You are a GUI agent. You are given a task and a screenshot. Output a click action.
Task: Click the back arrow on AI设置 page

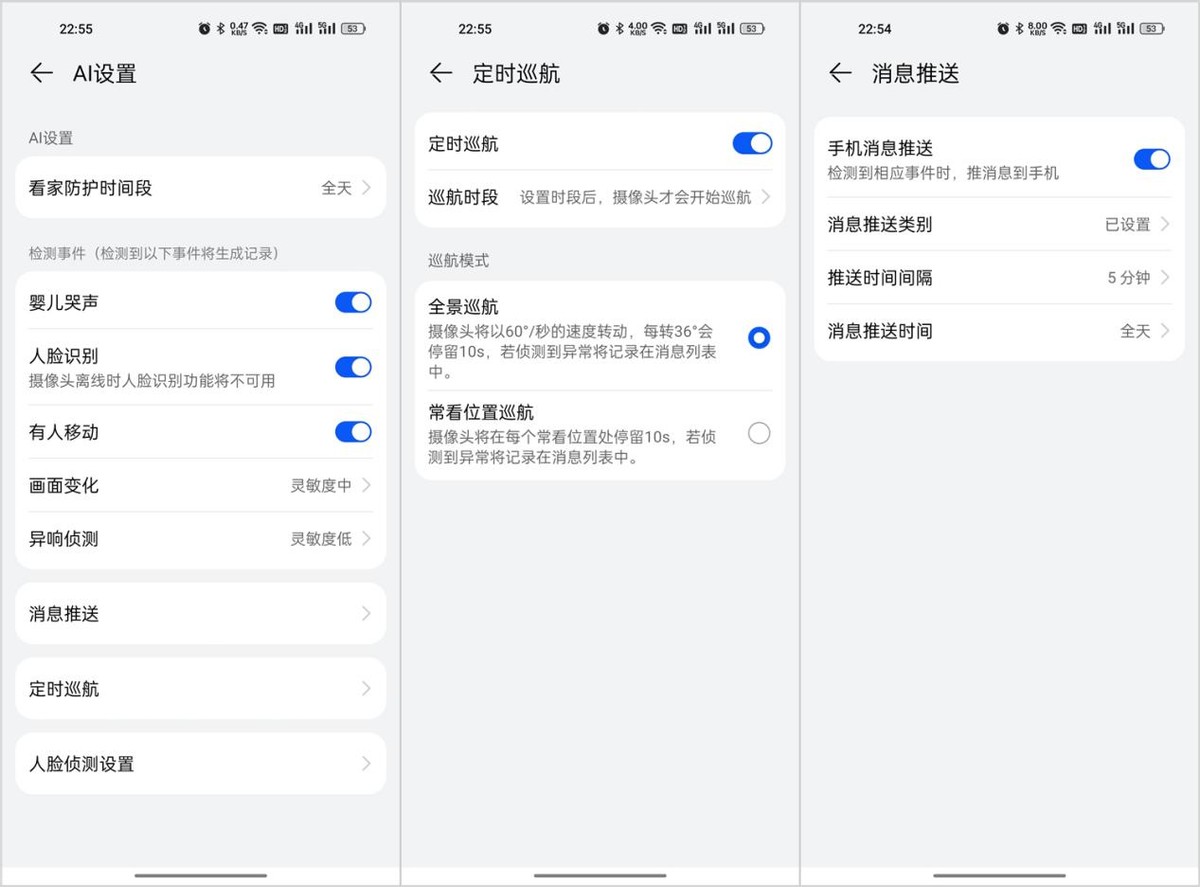(x=41, y=73)
